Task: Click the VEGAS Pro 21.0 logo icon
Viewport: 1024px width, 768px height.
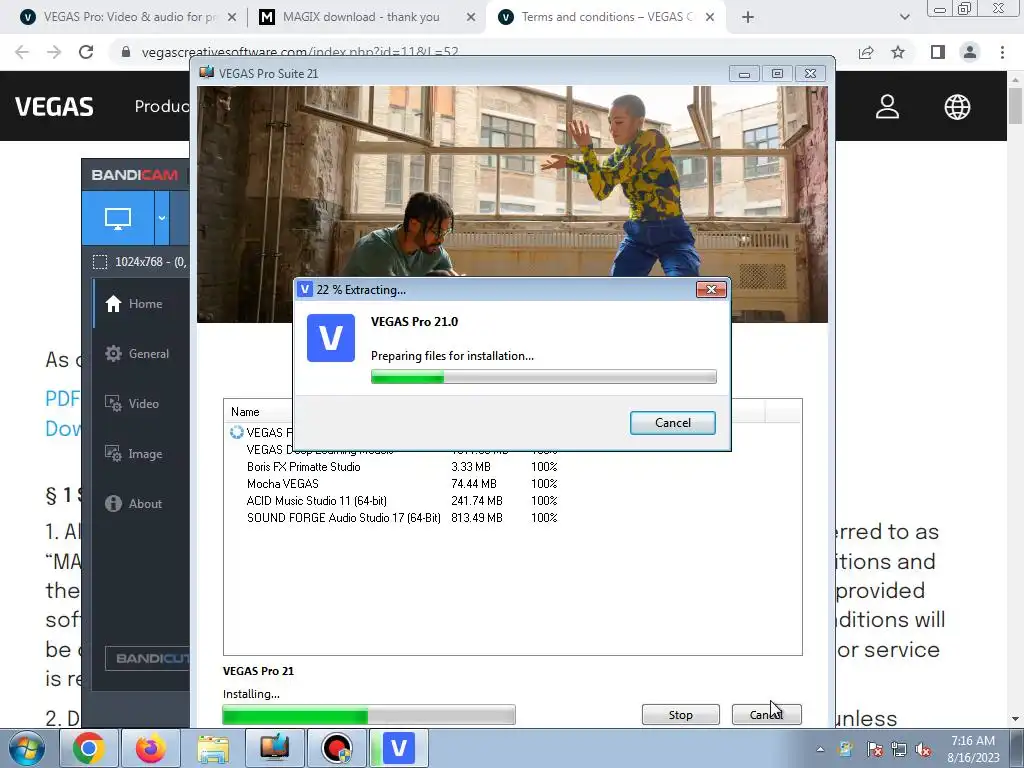Action: pos(331,338)
